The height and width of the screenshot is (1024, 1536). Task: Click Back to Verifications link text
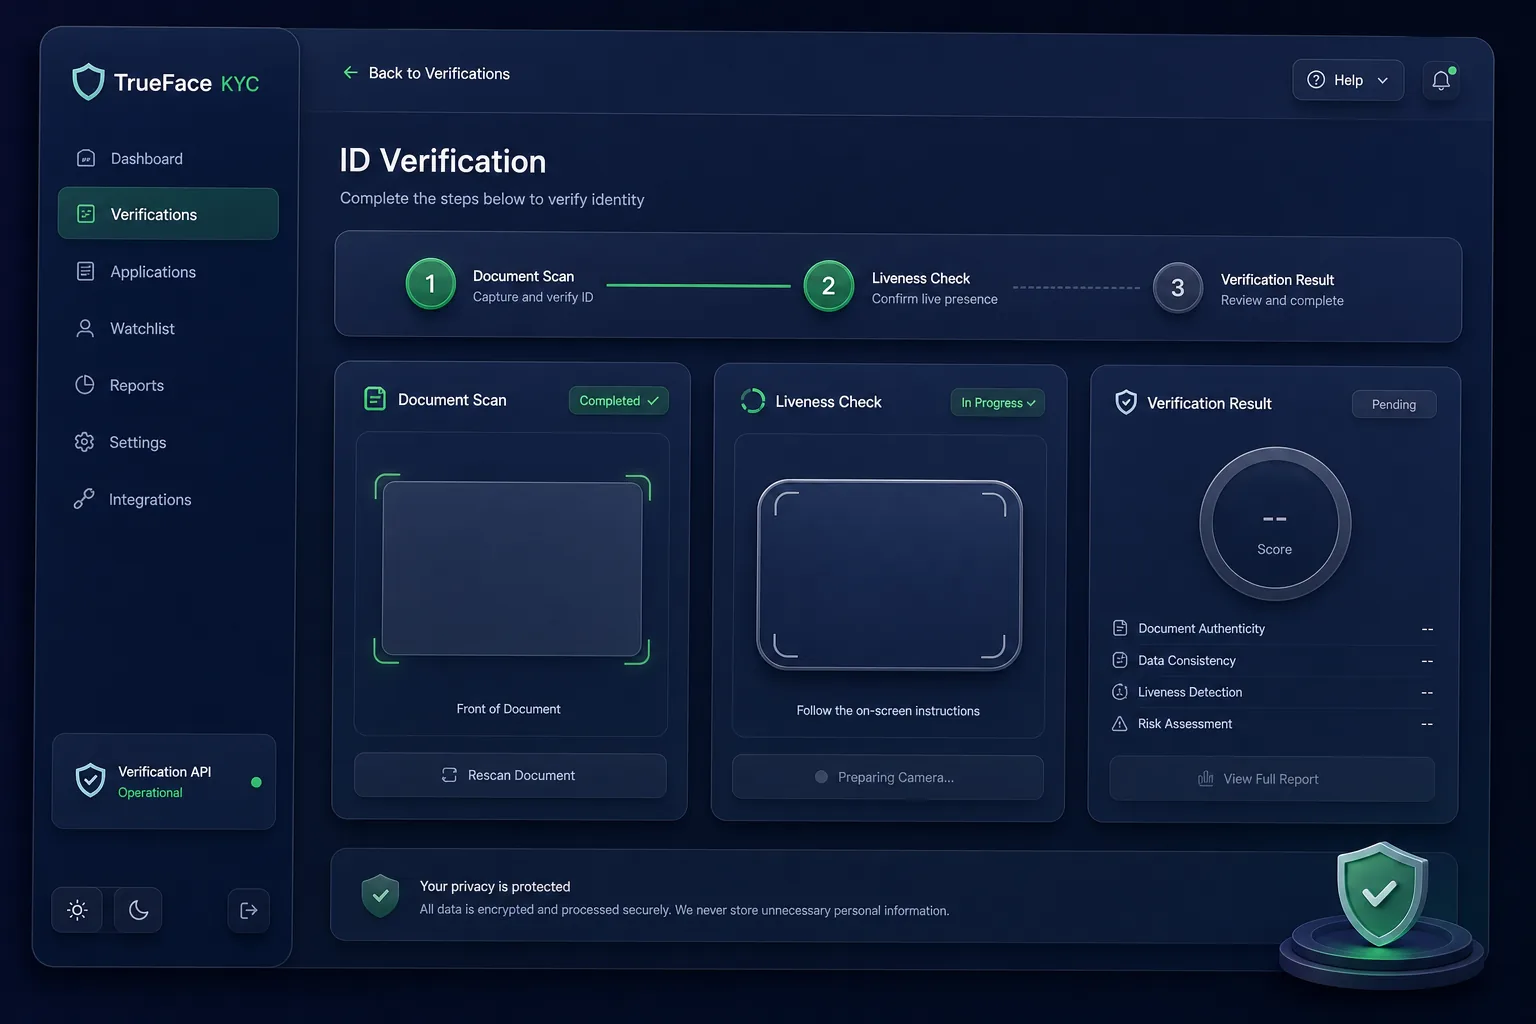coord(439,73)
